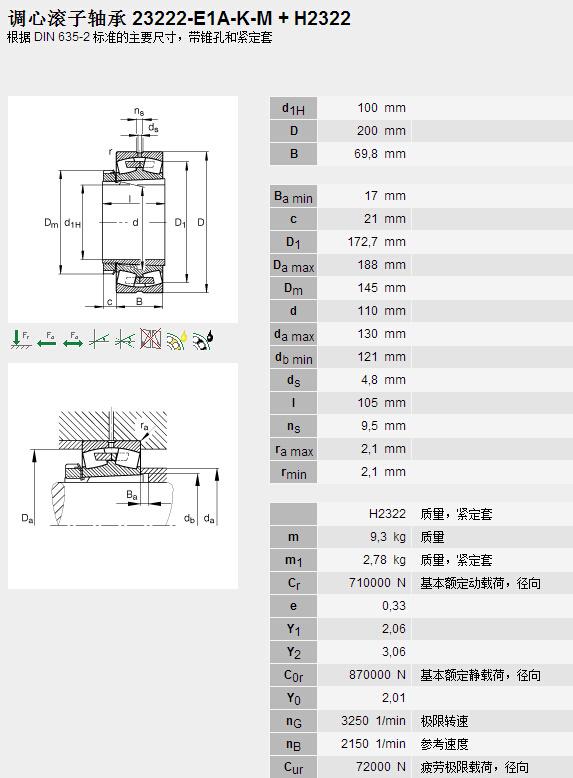573x778 pixels.
Task: Click the db min value 121 mm
Action: click(381, 357)
